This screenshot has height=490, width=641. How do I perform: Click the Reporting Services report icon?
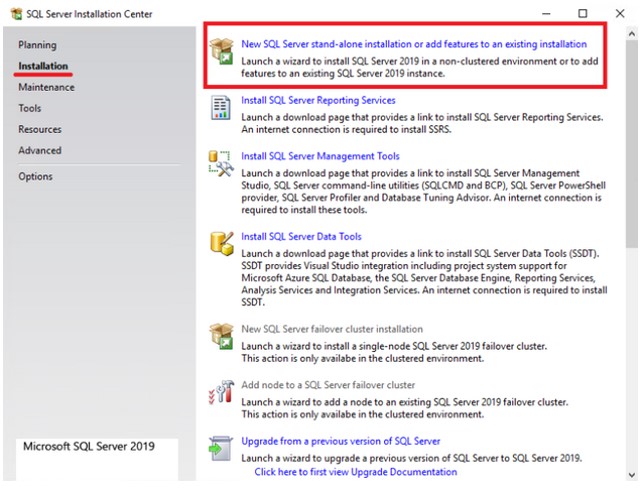[x=221, y=107]
